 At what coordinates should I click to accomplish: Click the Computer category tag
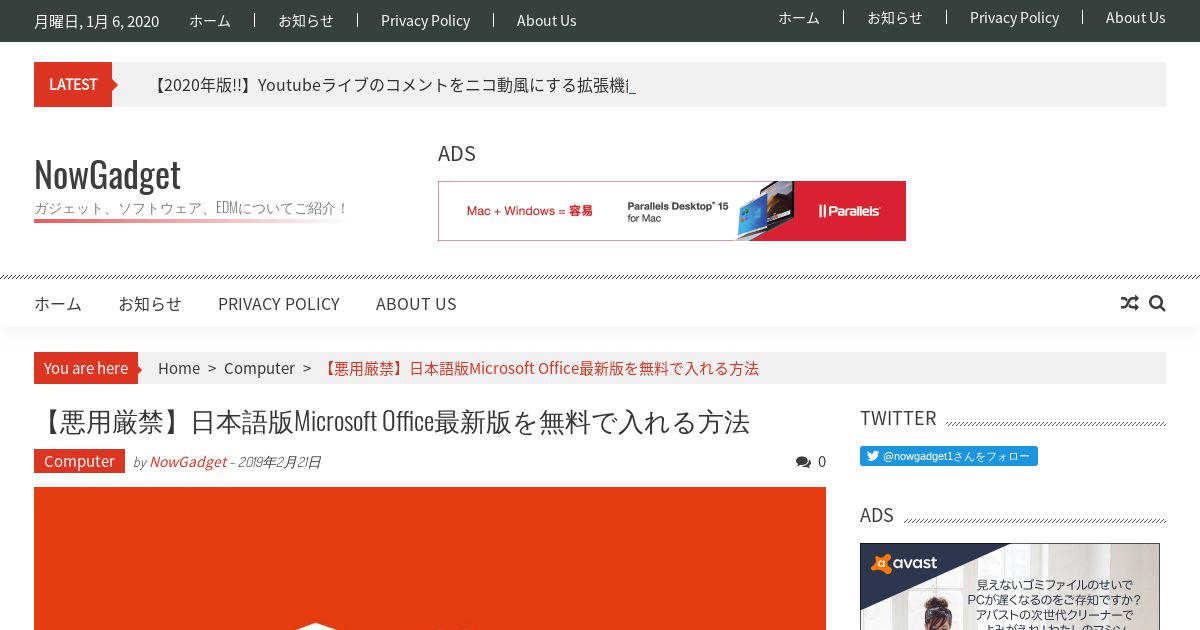pyautogui.click(x=79, y=461)
